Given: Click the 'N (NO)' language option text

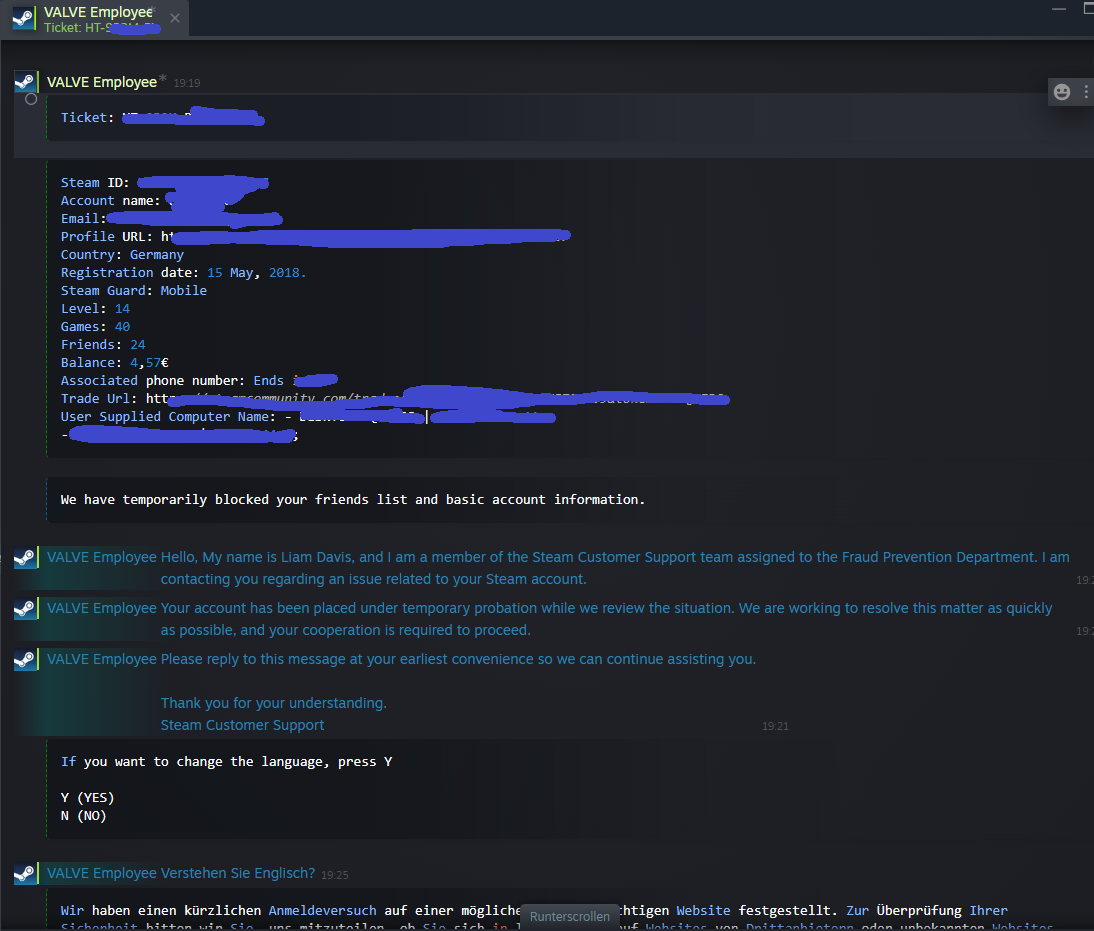Looking at the screenshot, I should click(x=83, y=816).
